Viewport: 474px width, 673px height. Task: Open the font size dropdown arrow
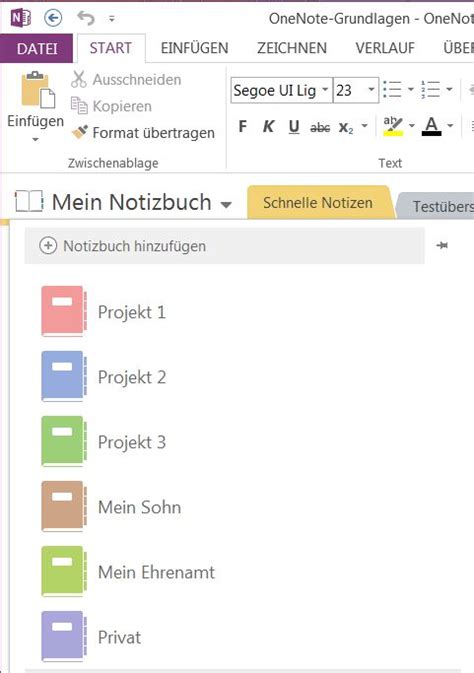(372, 90)
